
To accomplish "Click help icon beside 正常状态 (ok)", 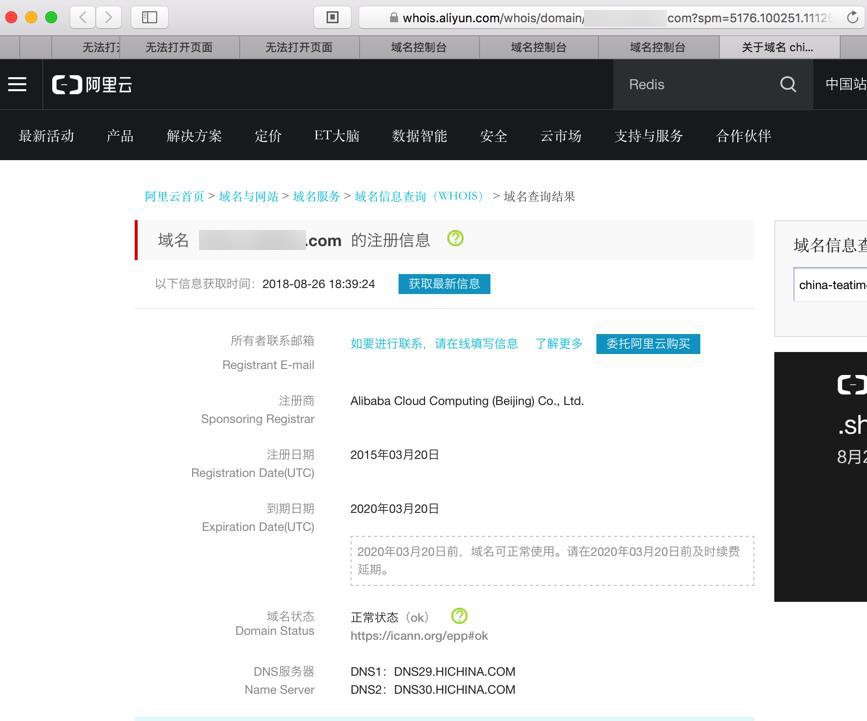I will click(459, 615).
